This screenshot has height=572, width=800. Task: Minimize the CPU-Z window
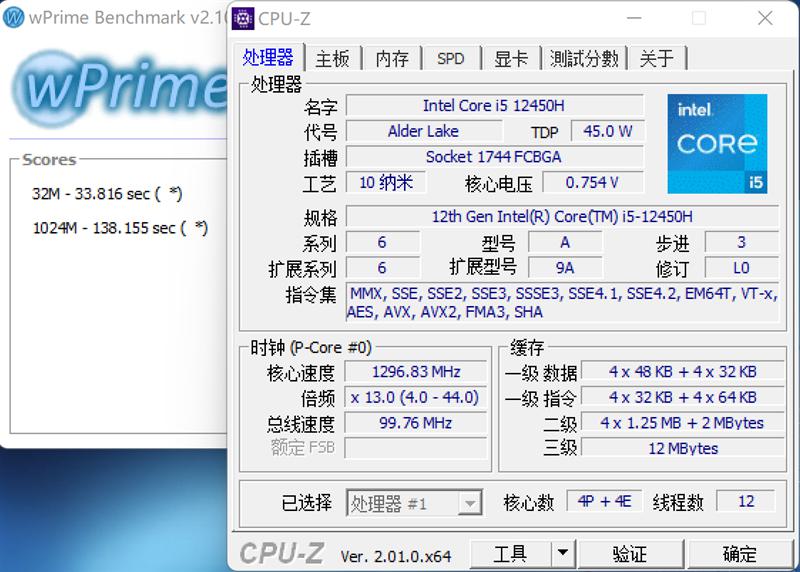[634, 18]
